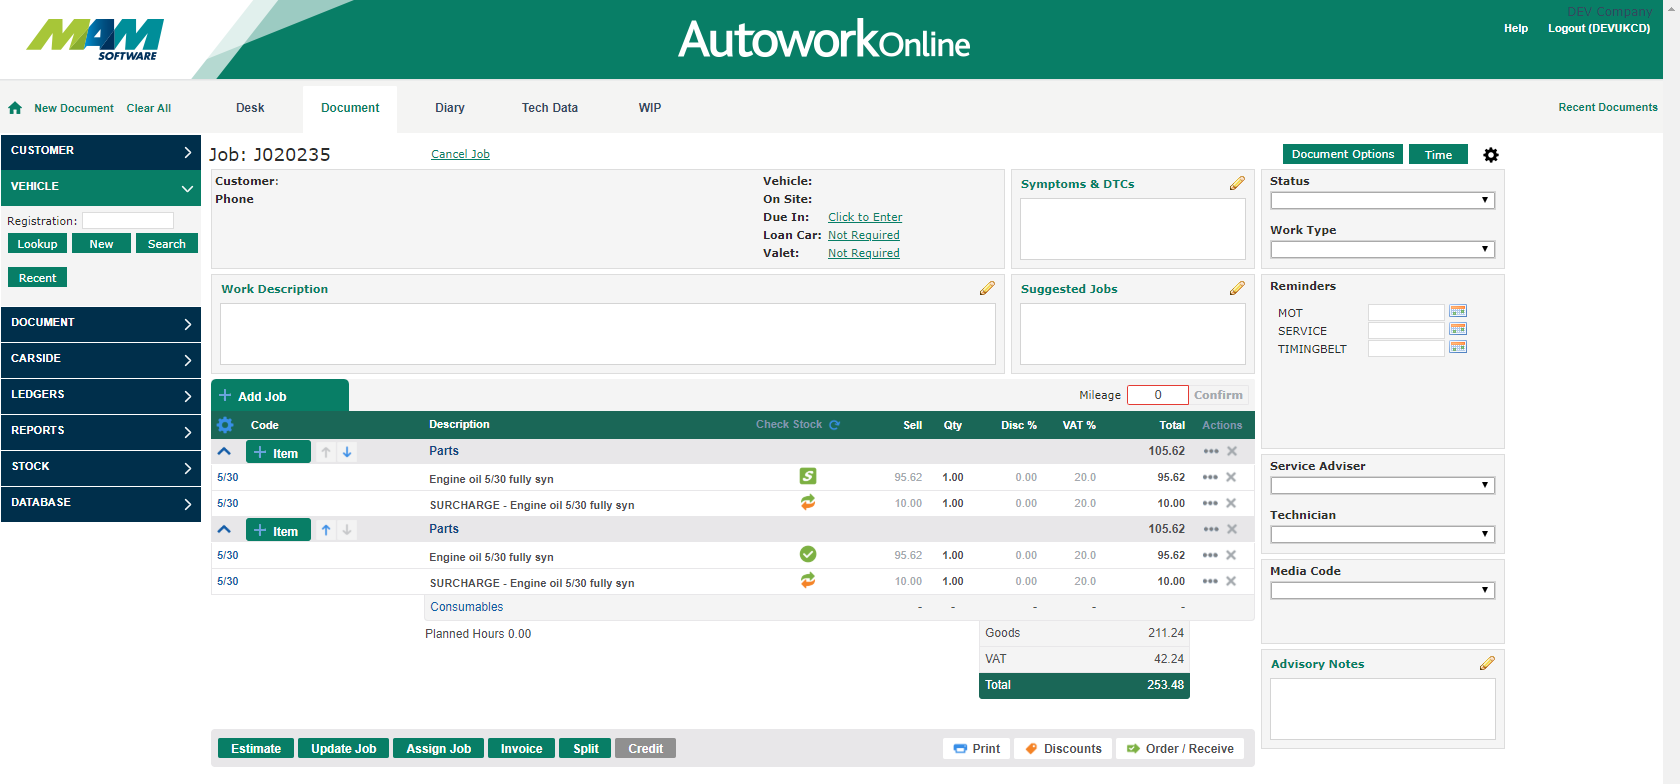Viewport: 1680px width, 784px height.
Task: Click the green S stock icon on first Engine oil row
Action: point(807,477)
